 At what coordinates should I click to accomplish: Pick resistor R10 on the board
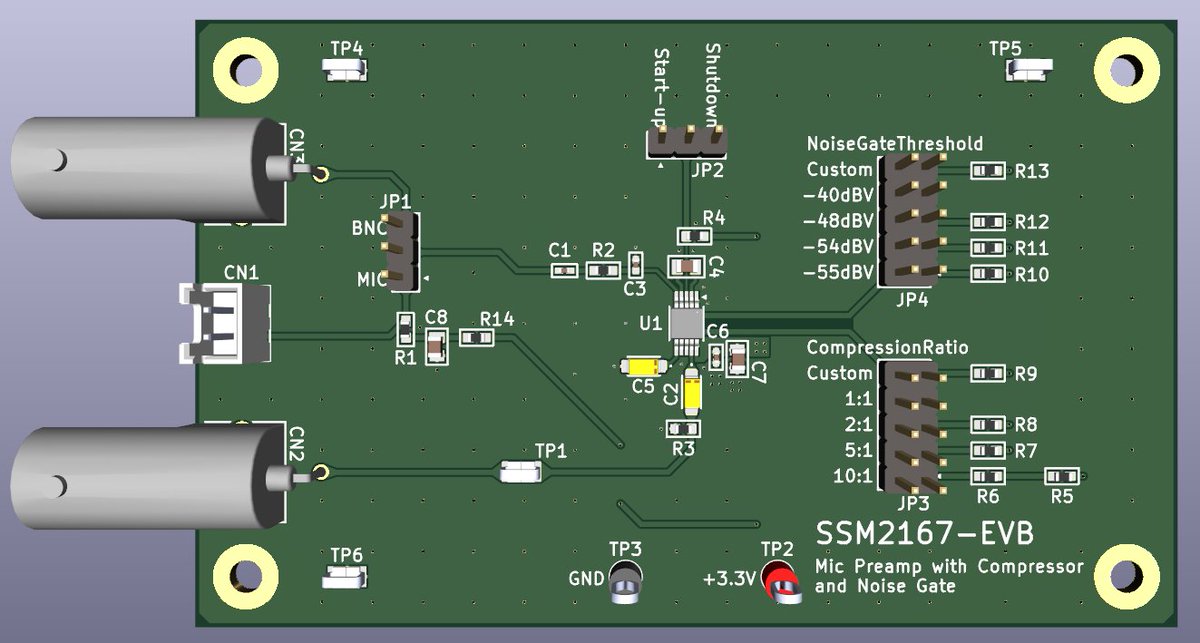tap(987, 274)
